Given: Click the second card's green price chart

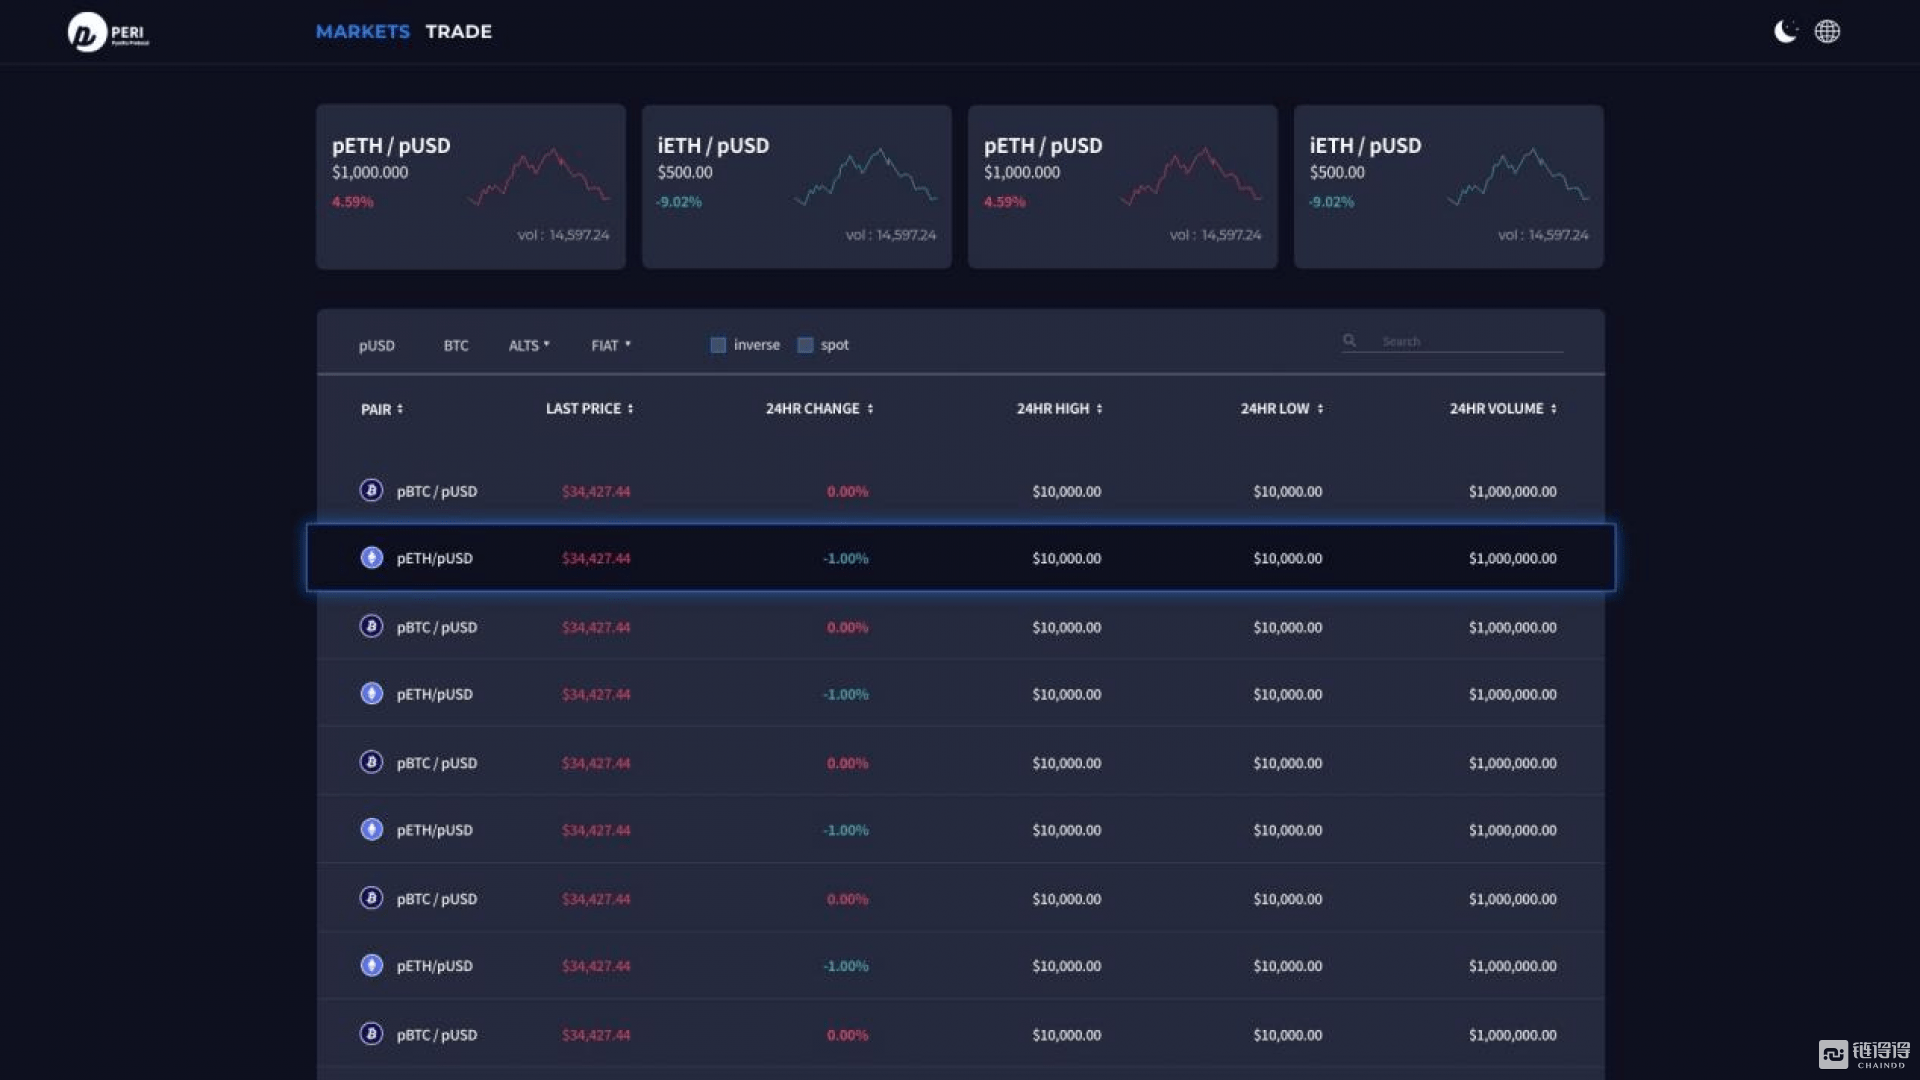Looking at the screenshot, I should pyautogui.click(x=866, y=176).
